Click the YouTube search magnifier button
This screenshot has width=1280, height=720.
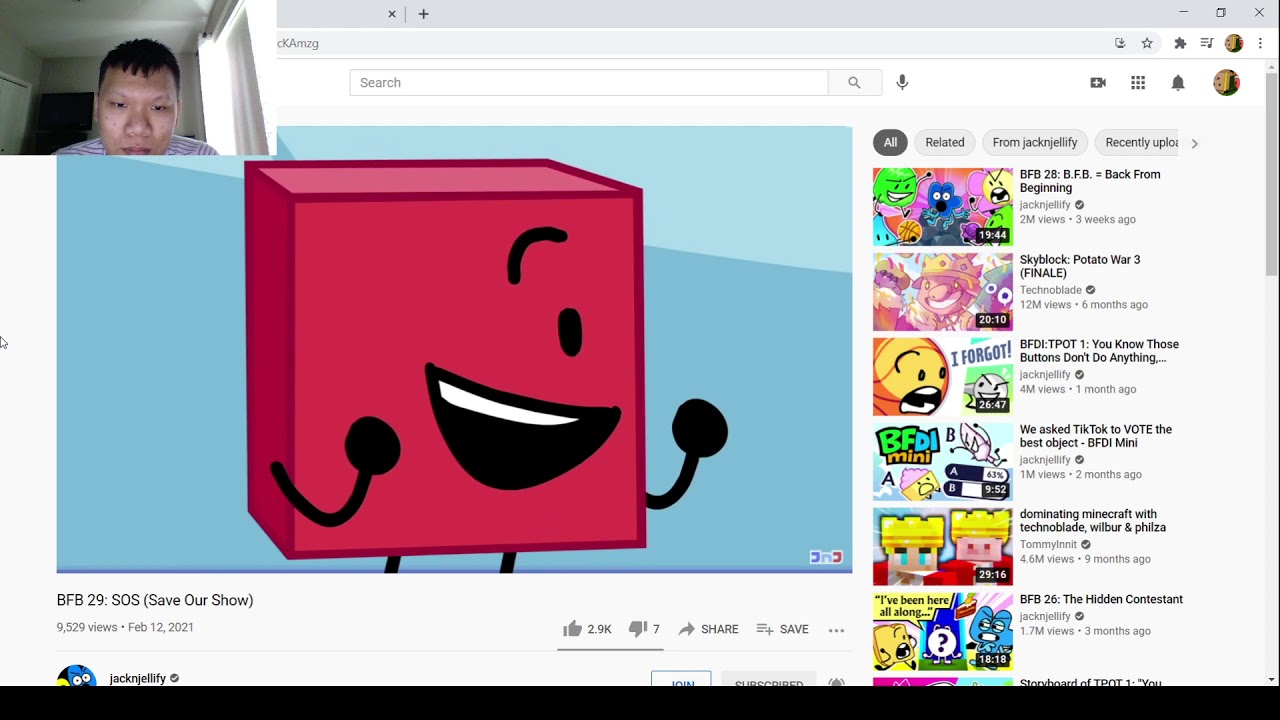pyautogui.click(x=854, y=83)
